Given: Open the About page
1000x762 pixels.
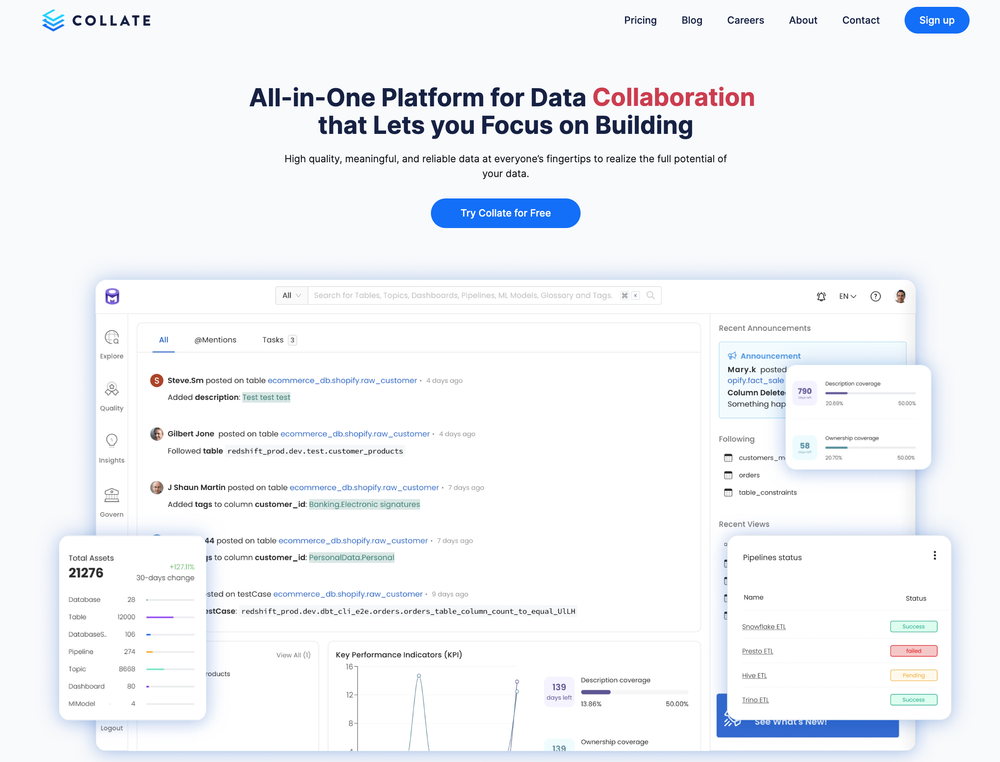Looking at the screenshot, I should tap(803, 20).
